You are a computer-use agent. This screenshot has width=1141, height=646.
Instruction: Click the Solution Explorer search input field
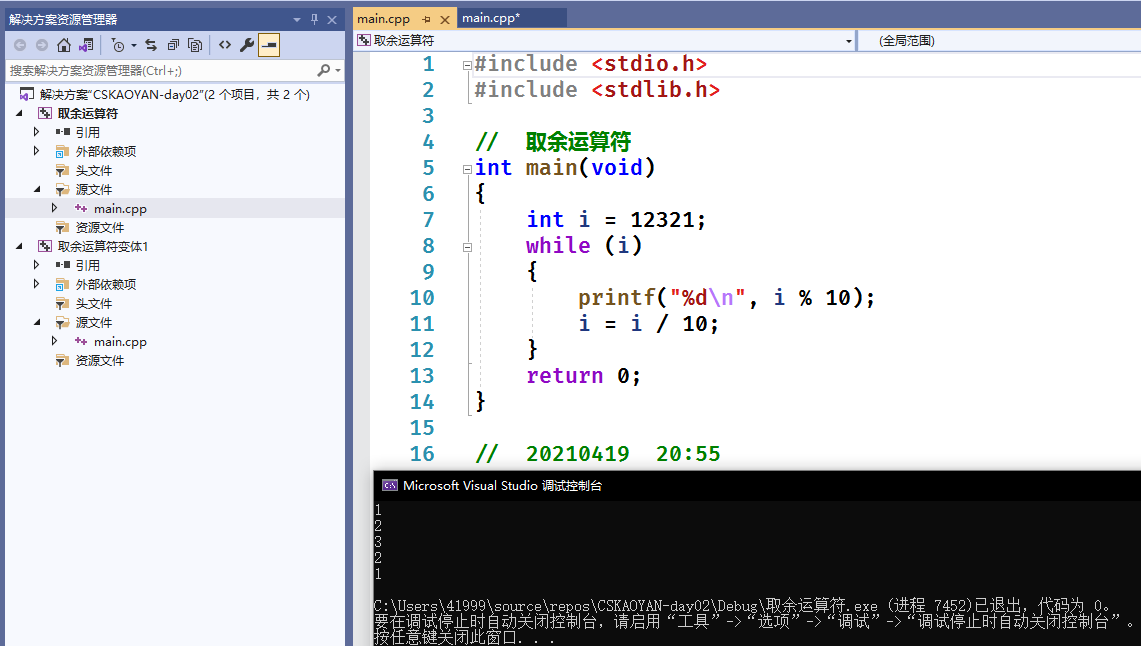coord(160,71)
